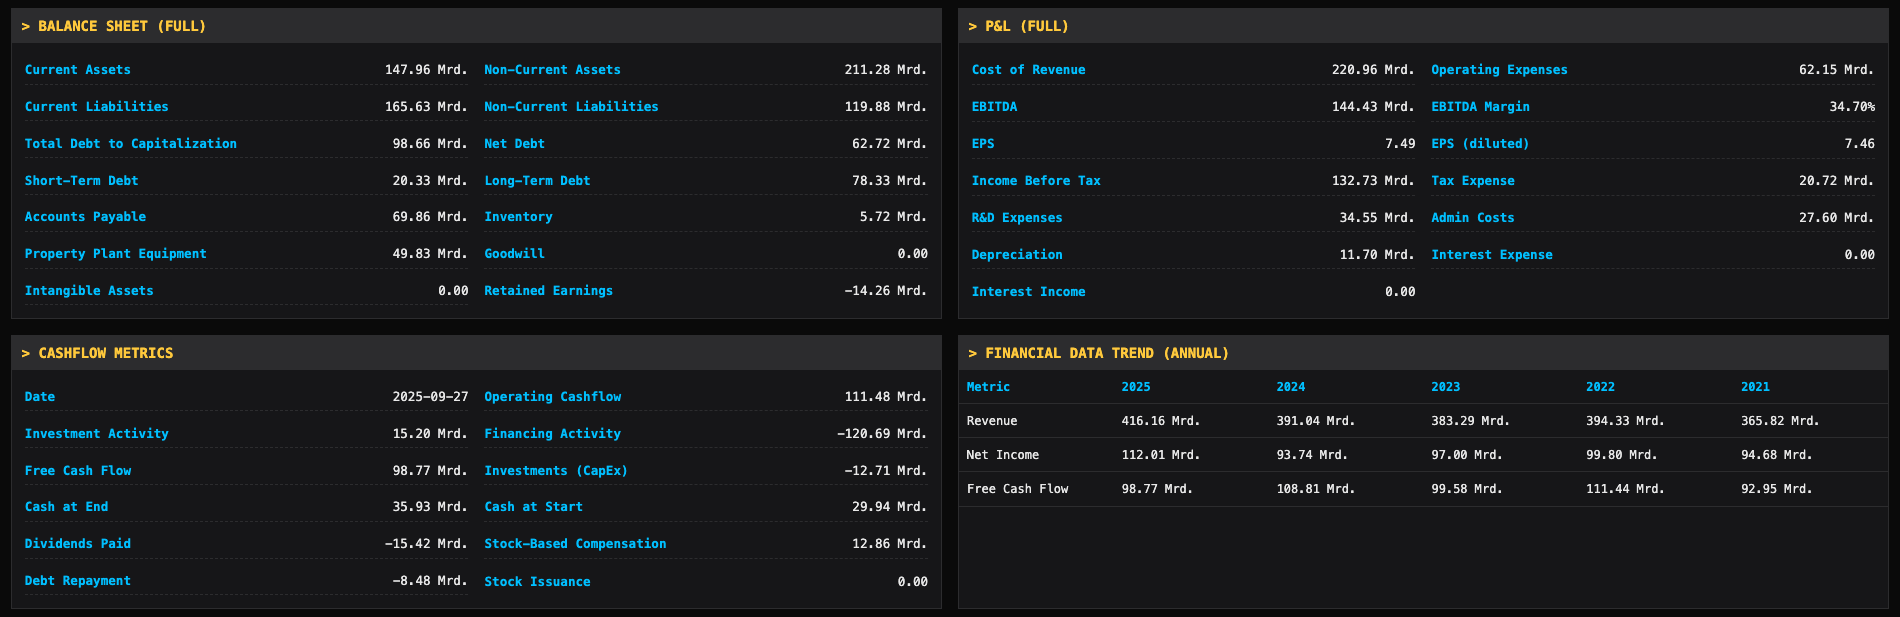Screen dimensions: 1900x617
Task: Select the R&D Expenses label
Action: click(1017, 218)
